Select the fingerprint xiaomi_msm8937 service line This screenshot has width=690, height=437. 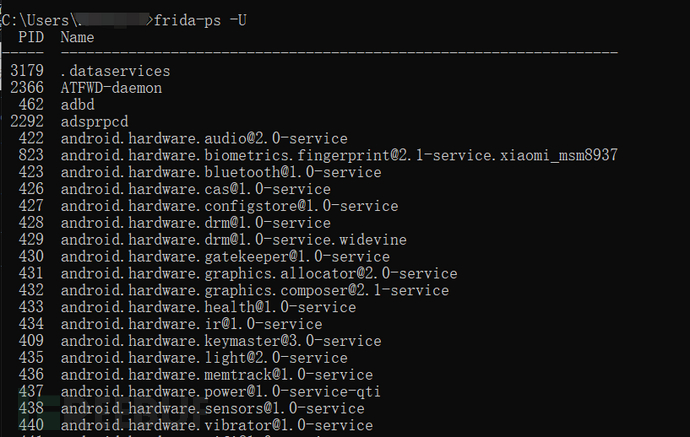click(x=338, y=156)
